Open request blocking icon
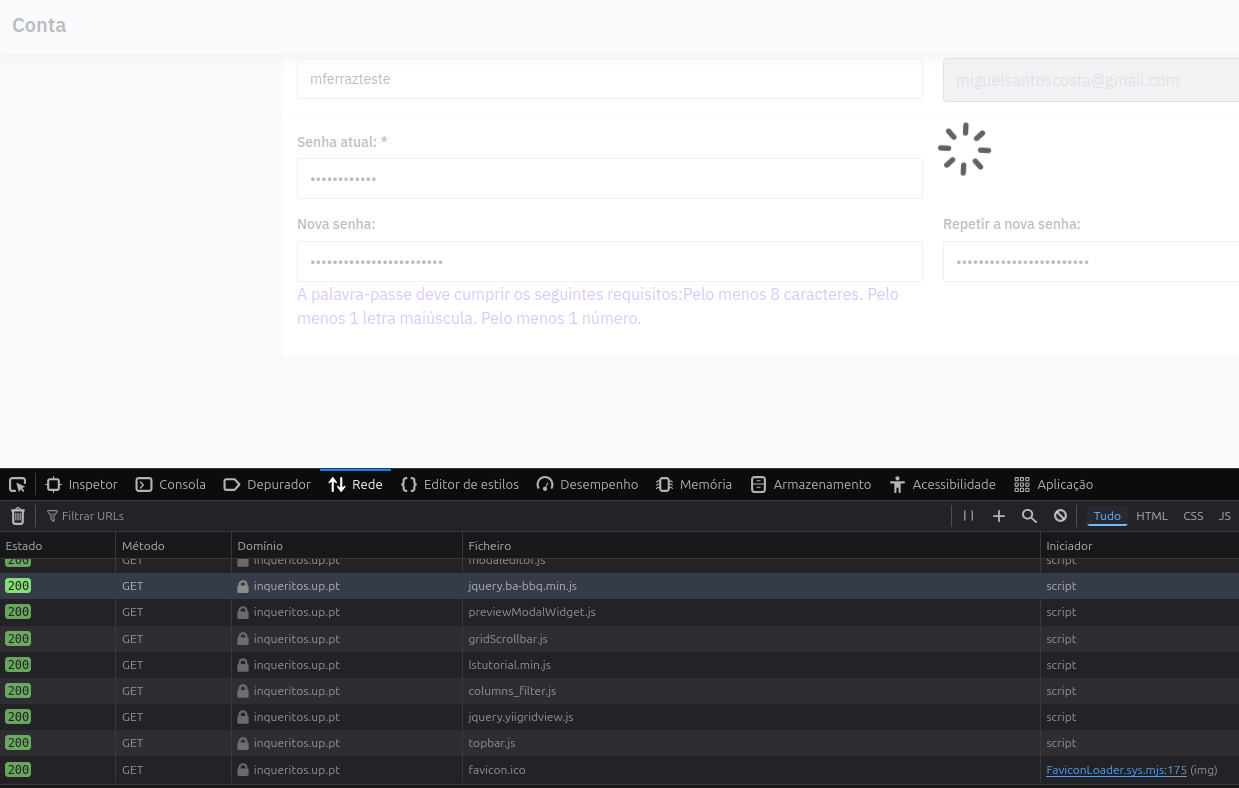The image size is (1239, 788). pos(1060,516)
